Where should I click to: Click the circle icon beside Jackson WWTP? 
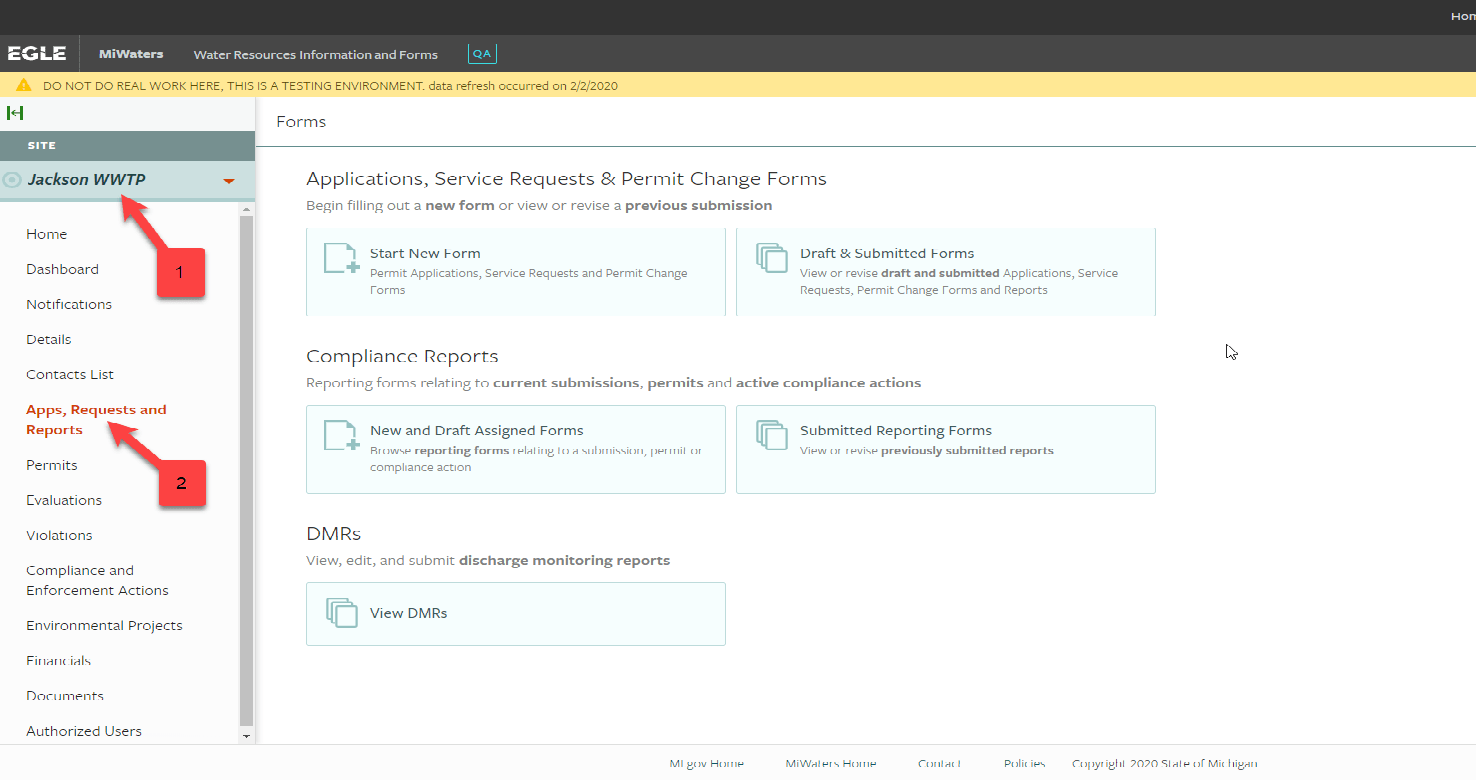pyautogui.click(x=13, y=180)
